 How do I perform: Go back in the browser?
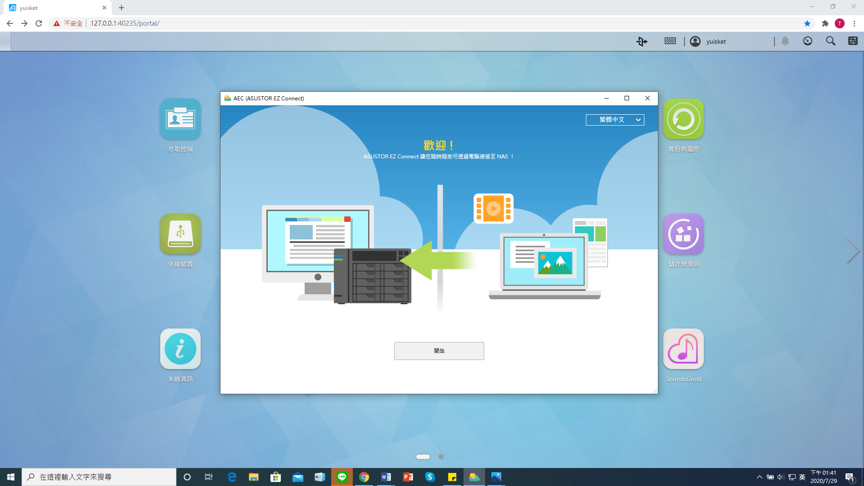[9, 23]
